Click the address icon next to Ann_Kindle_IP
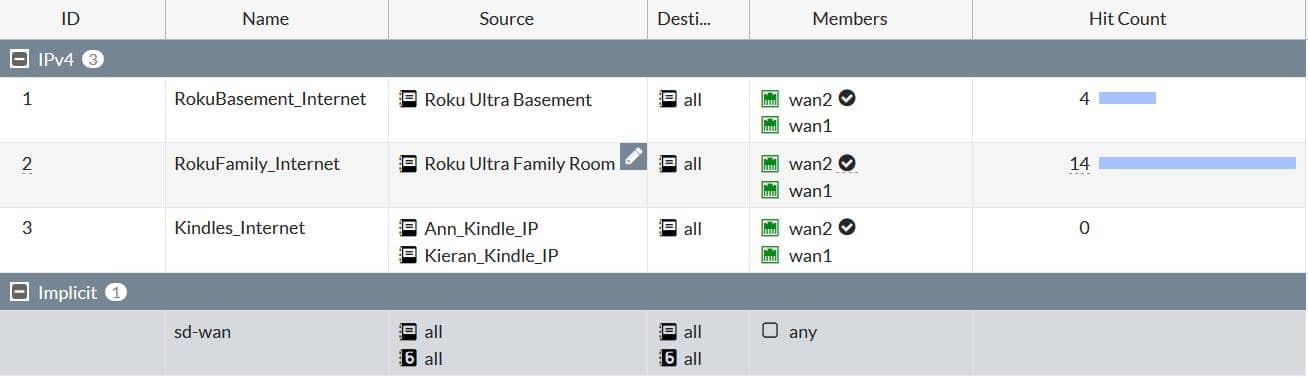 408,229
